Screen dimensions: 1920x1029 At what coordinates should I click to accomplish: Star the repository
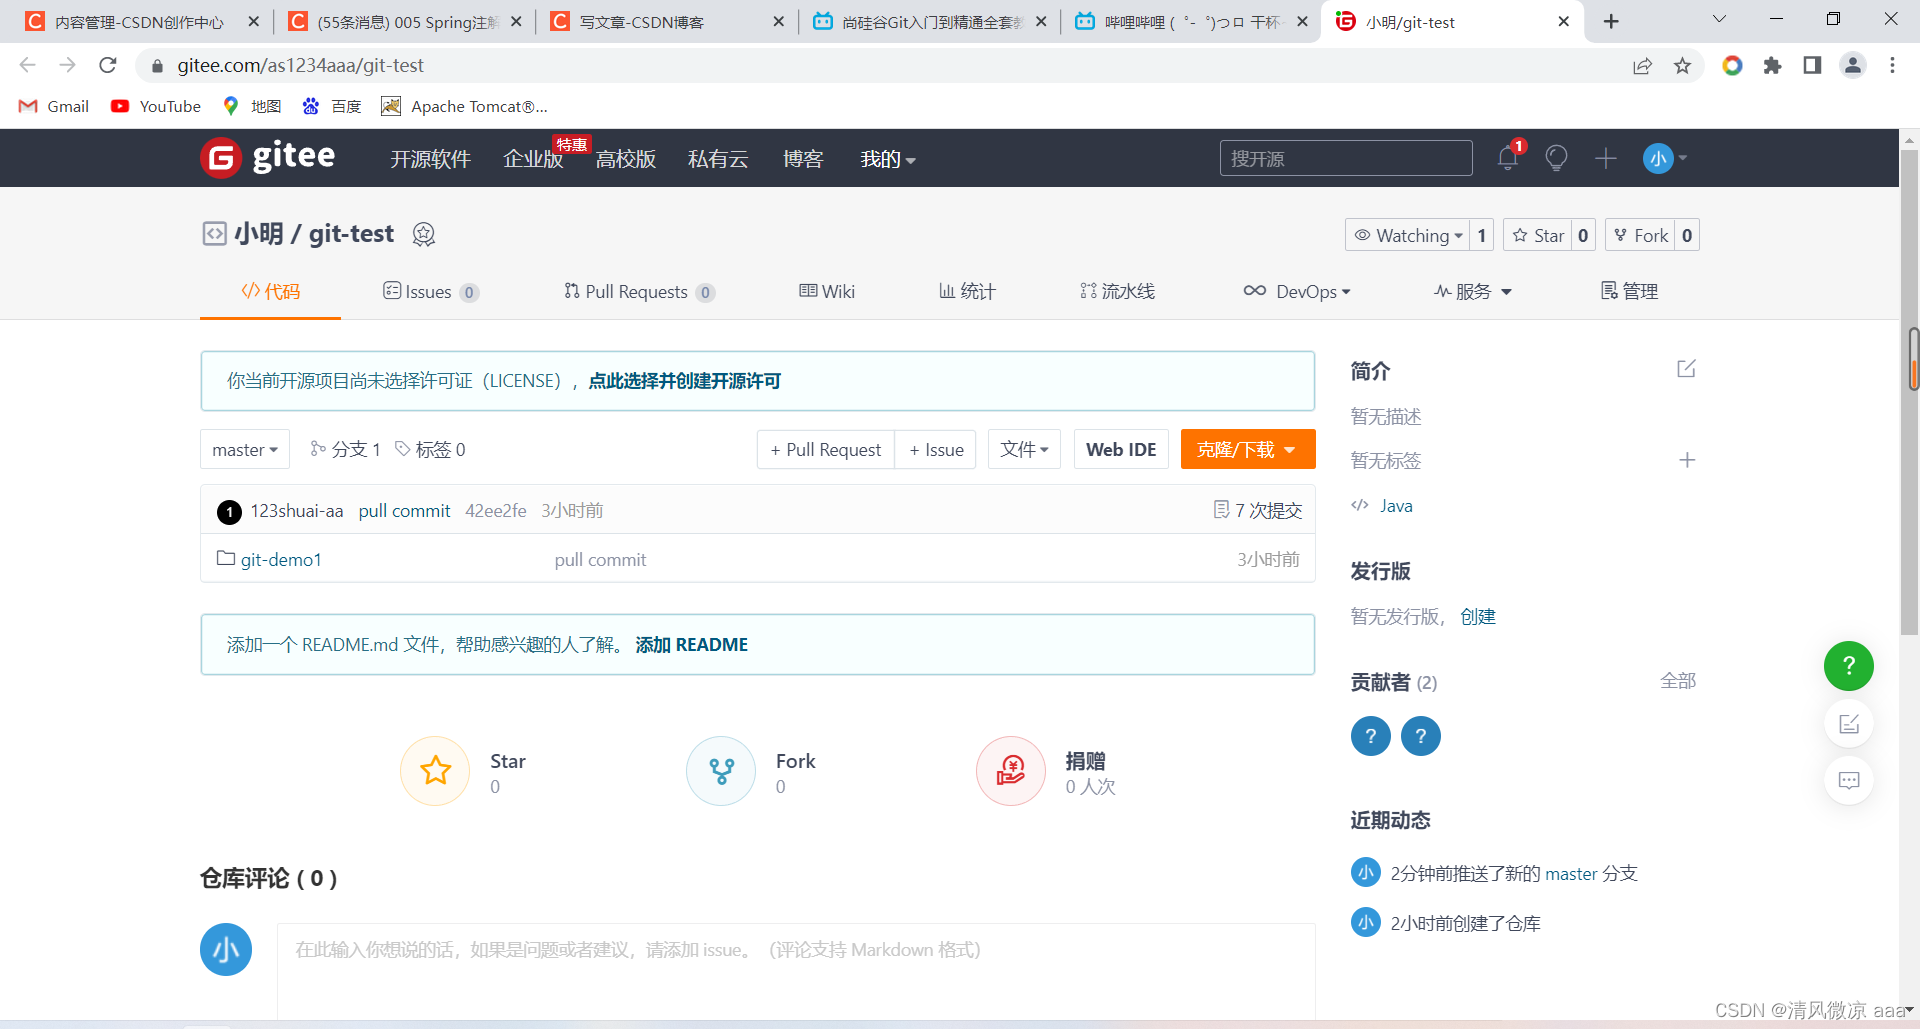1540,235
